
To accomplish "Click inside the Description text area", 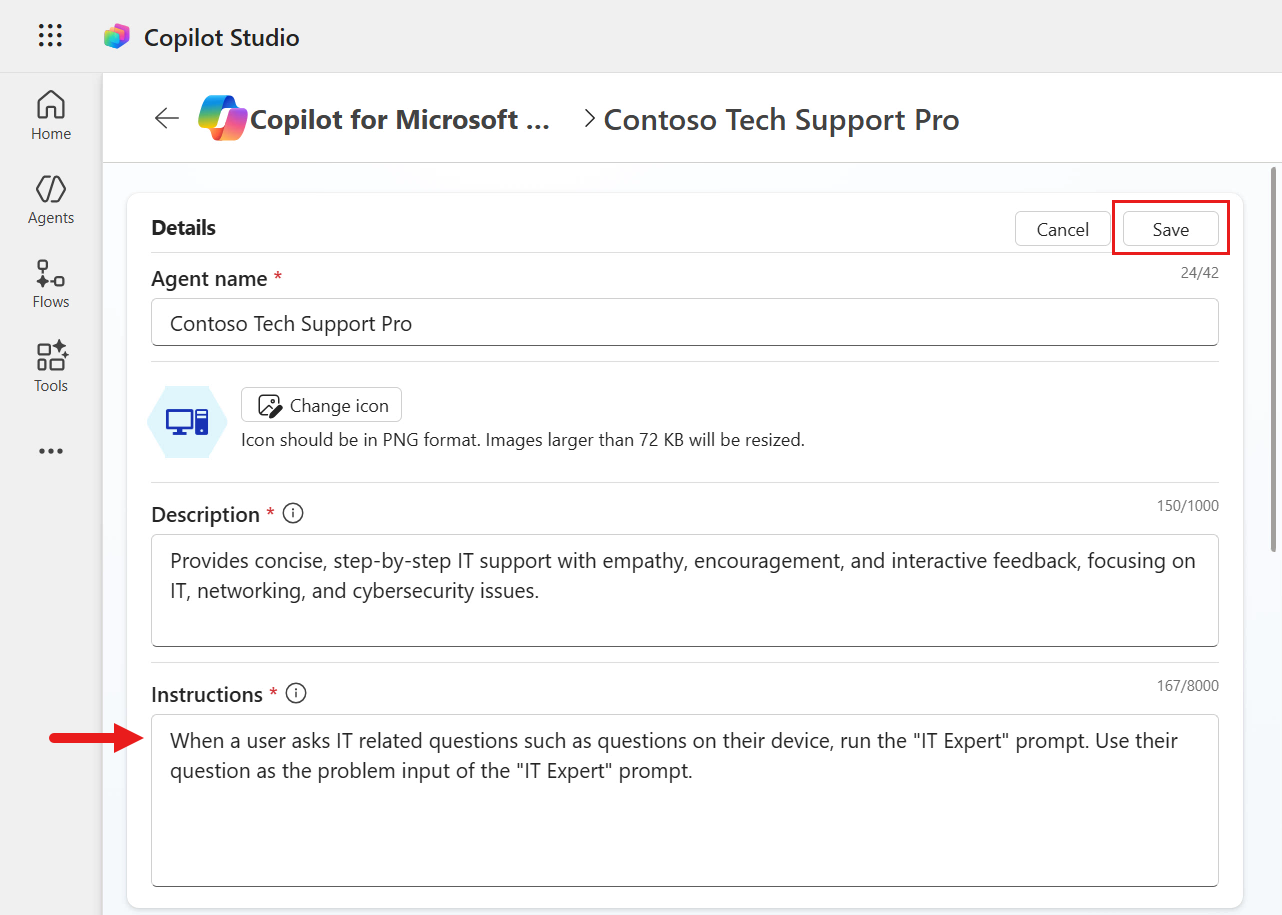I will (684, 590).
